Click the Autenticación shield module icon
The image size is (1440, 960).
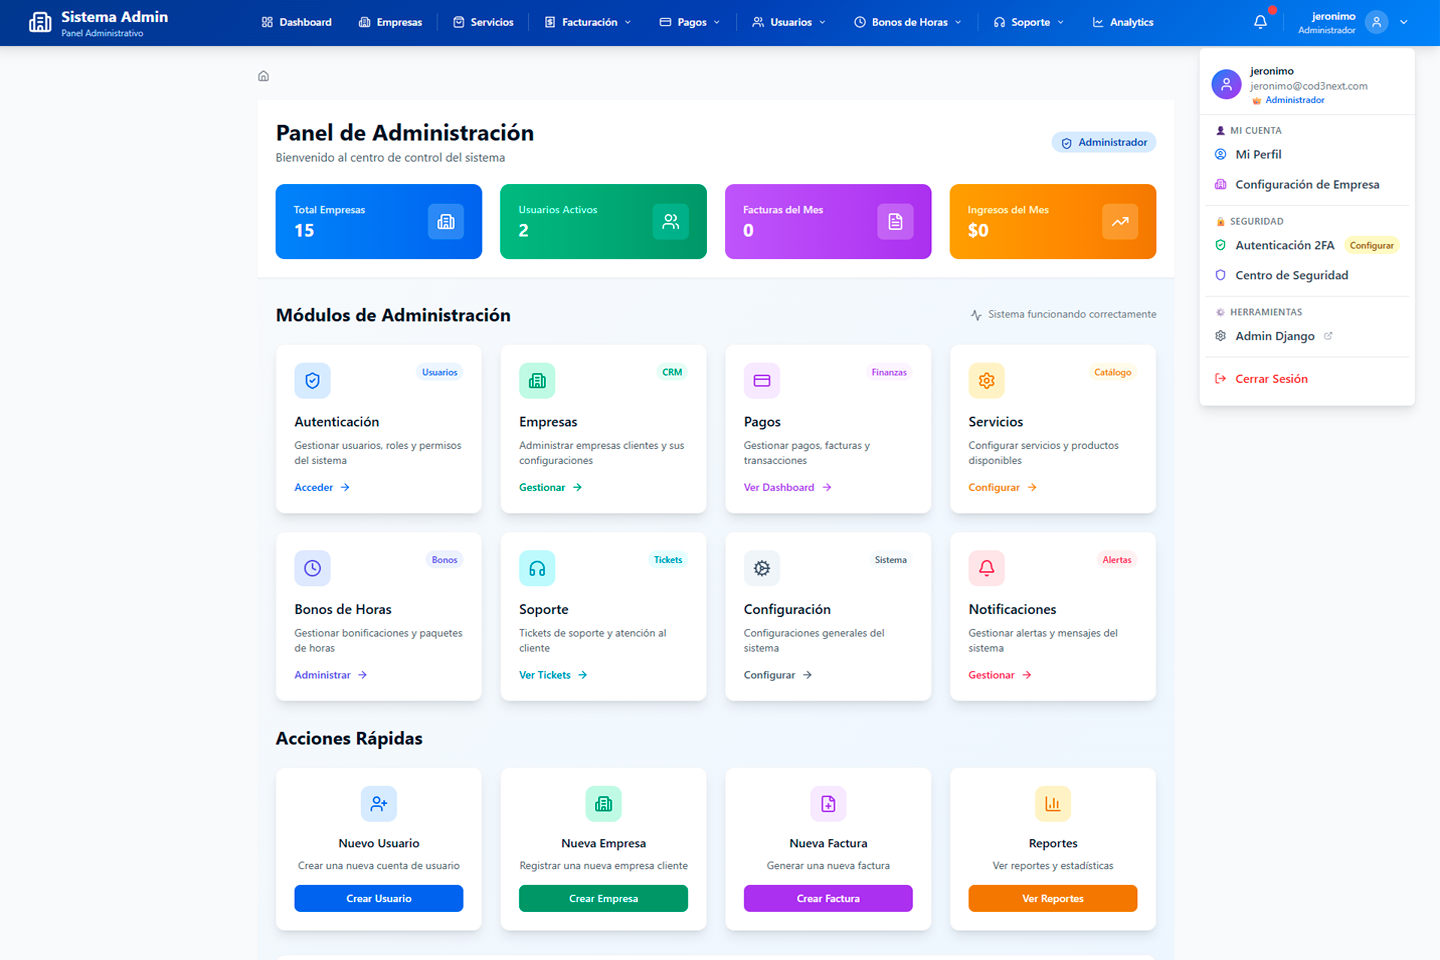(312, 380)
